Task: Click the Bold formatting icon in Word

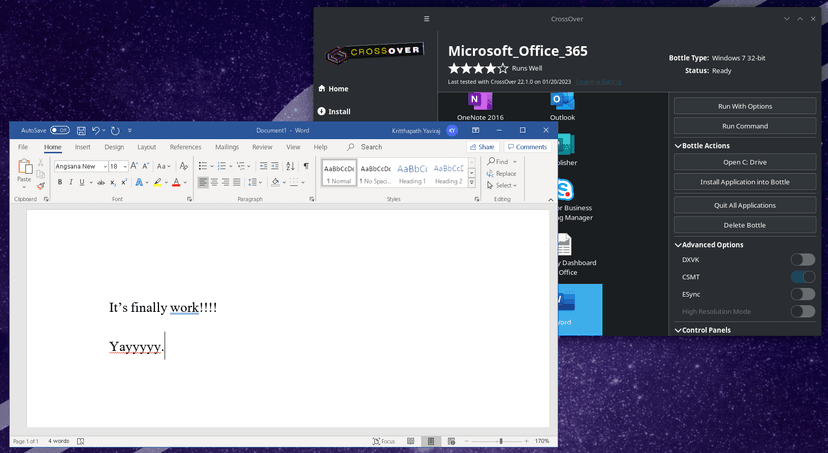Action: [59, 182]
